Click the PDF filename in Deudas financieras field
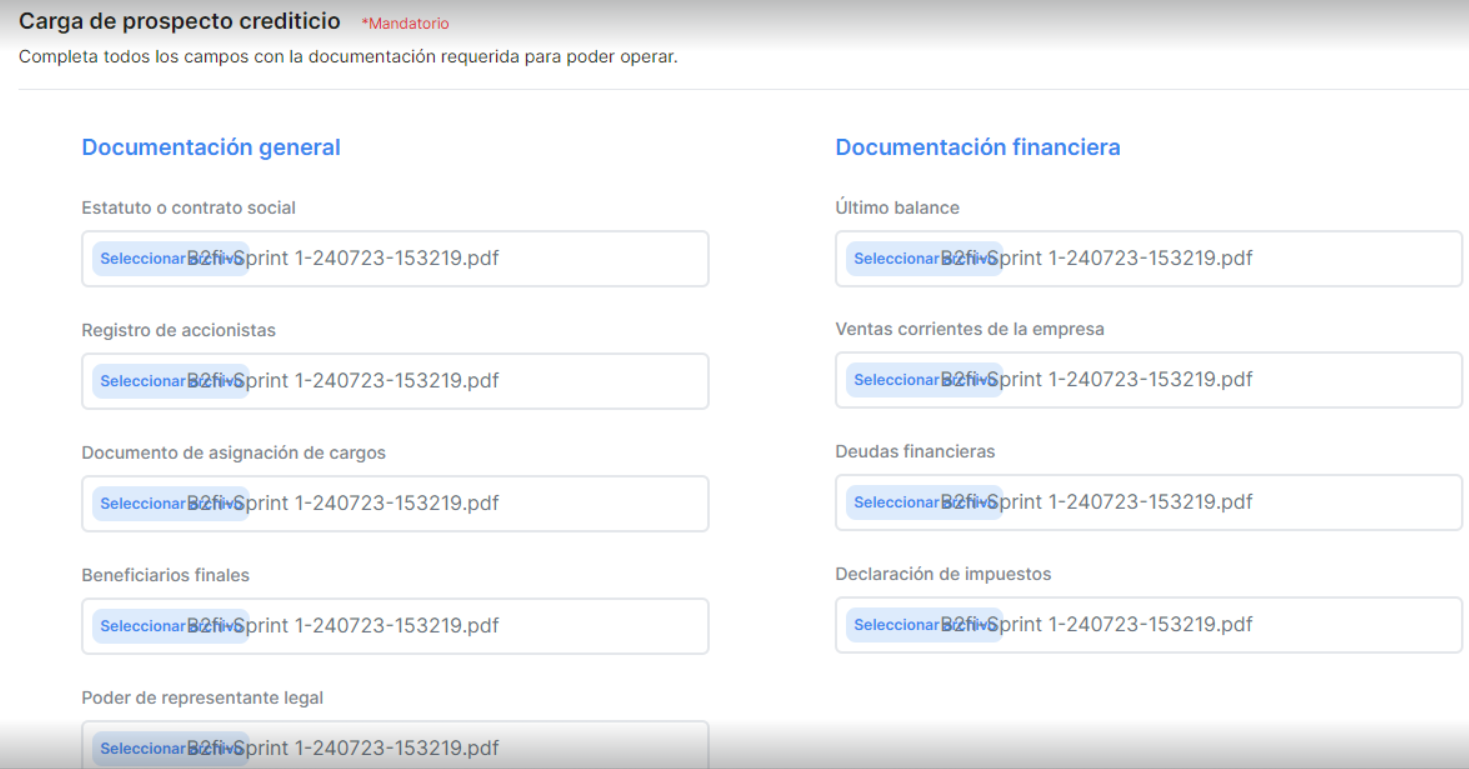Screen dimensions: 1469x769 click(x=1124, y=502)
